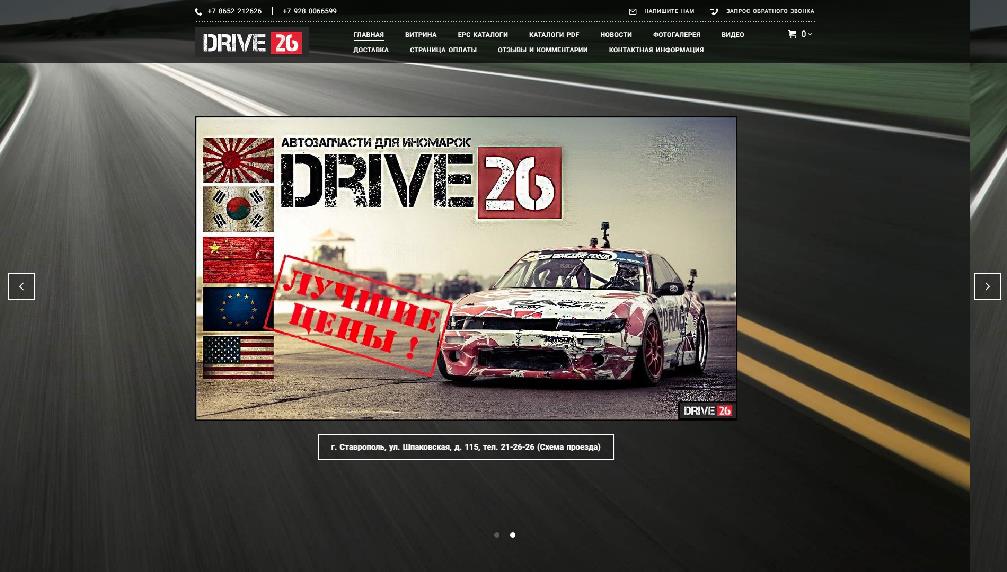Click the United States flag image
The image size is (1007, 572).
click(x=238, y=357)
